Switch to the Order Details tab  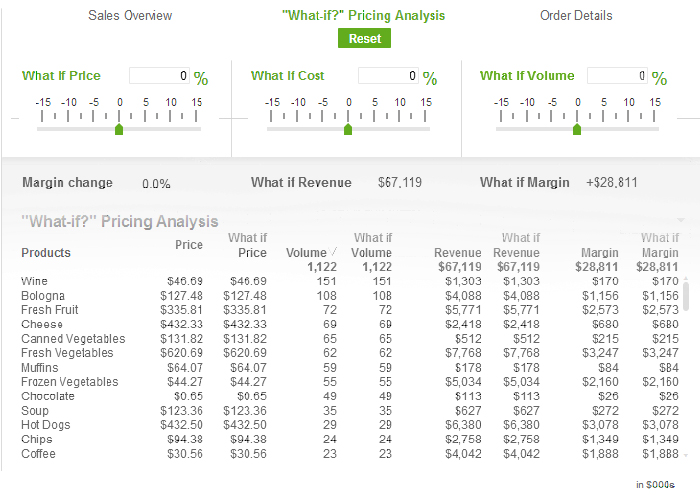576,16
